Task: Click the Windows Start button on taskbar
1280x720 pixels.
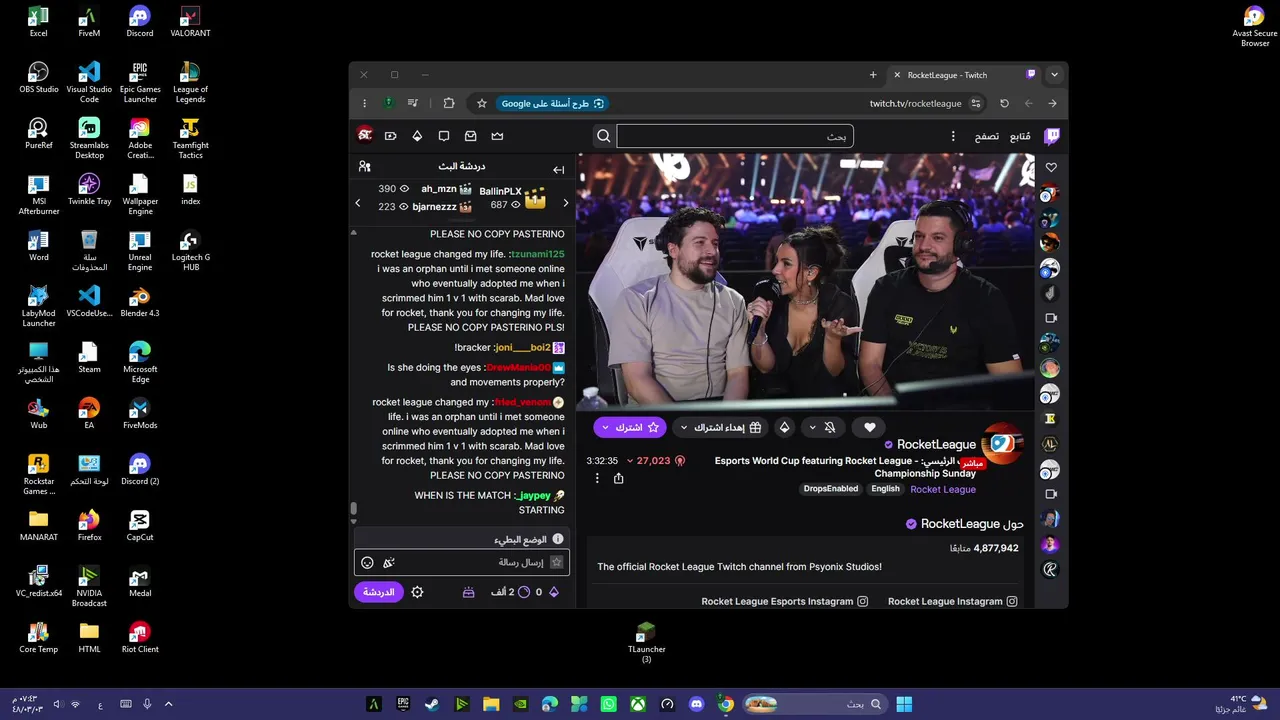Action: [904, 704]
